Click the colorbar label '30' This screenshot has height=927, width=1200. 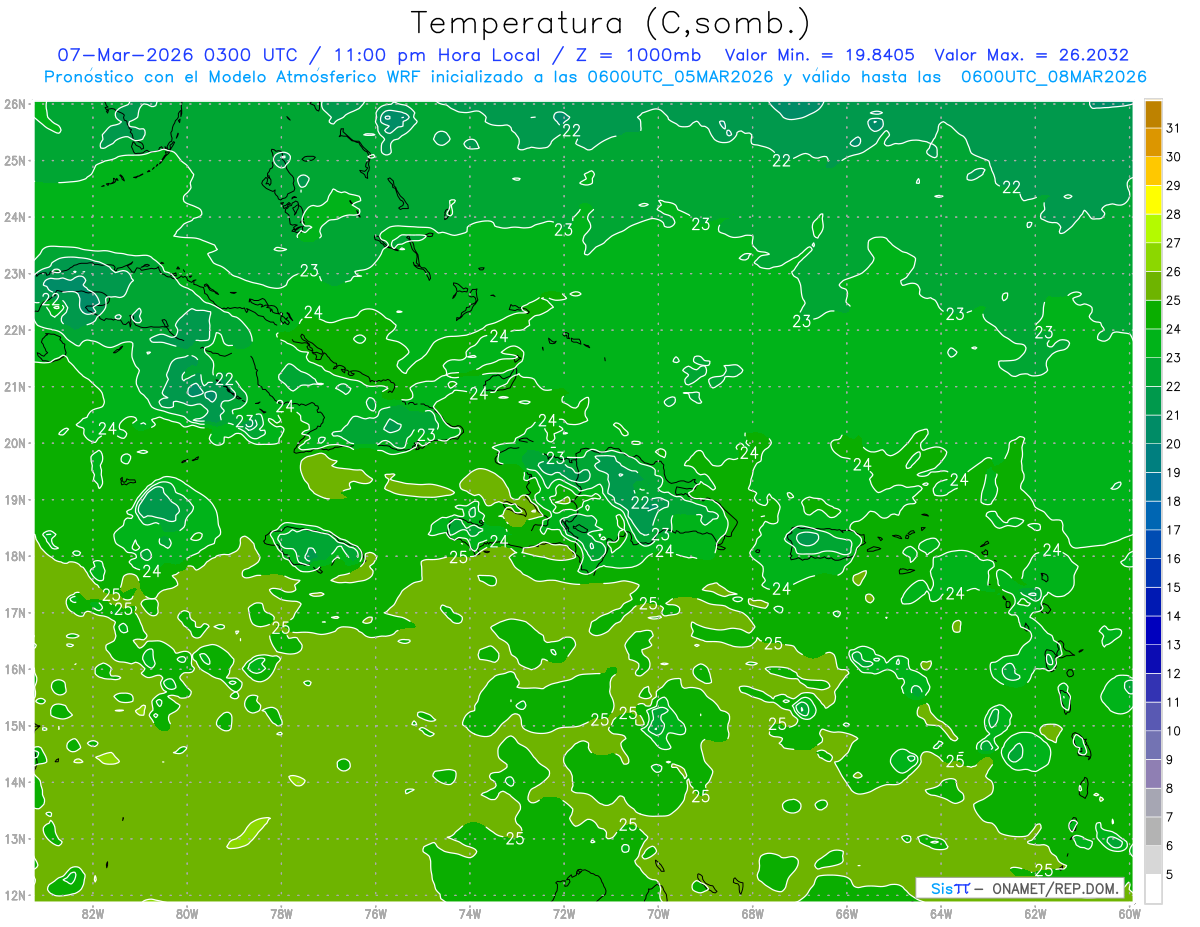coord(1174,156)
